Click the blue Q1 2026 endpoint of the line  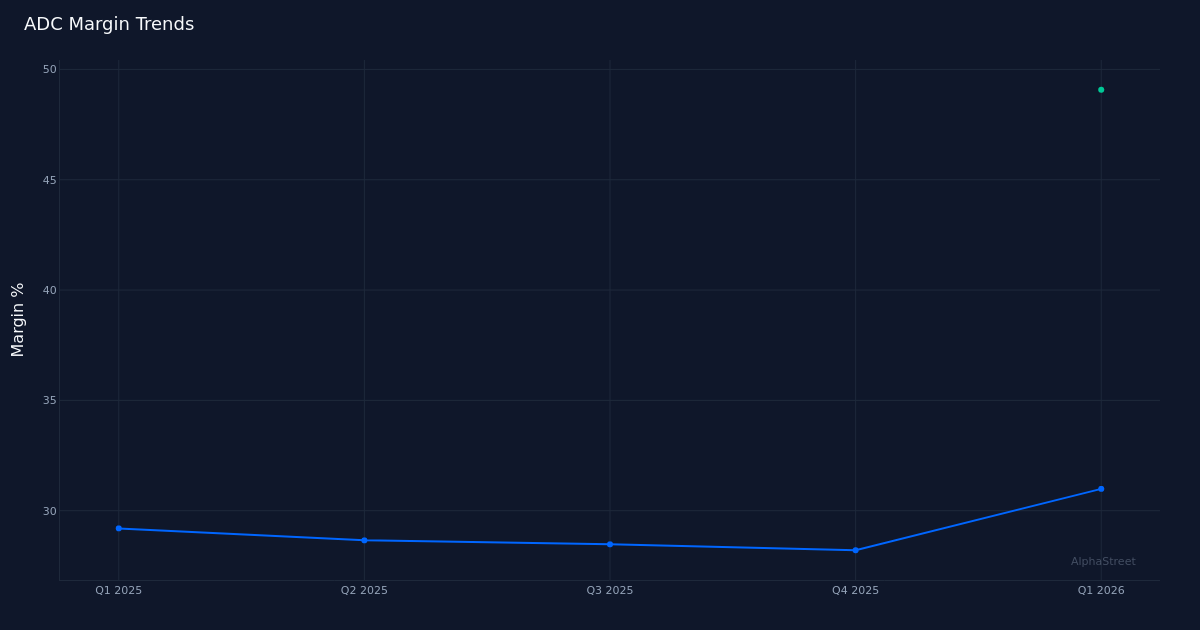point(1101,488)
